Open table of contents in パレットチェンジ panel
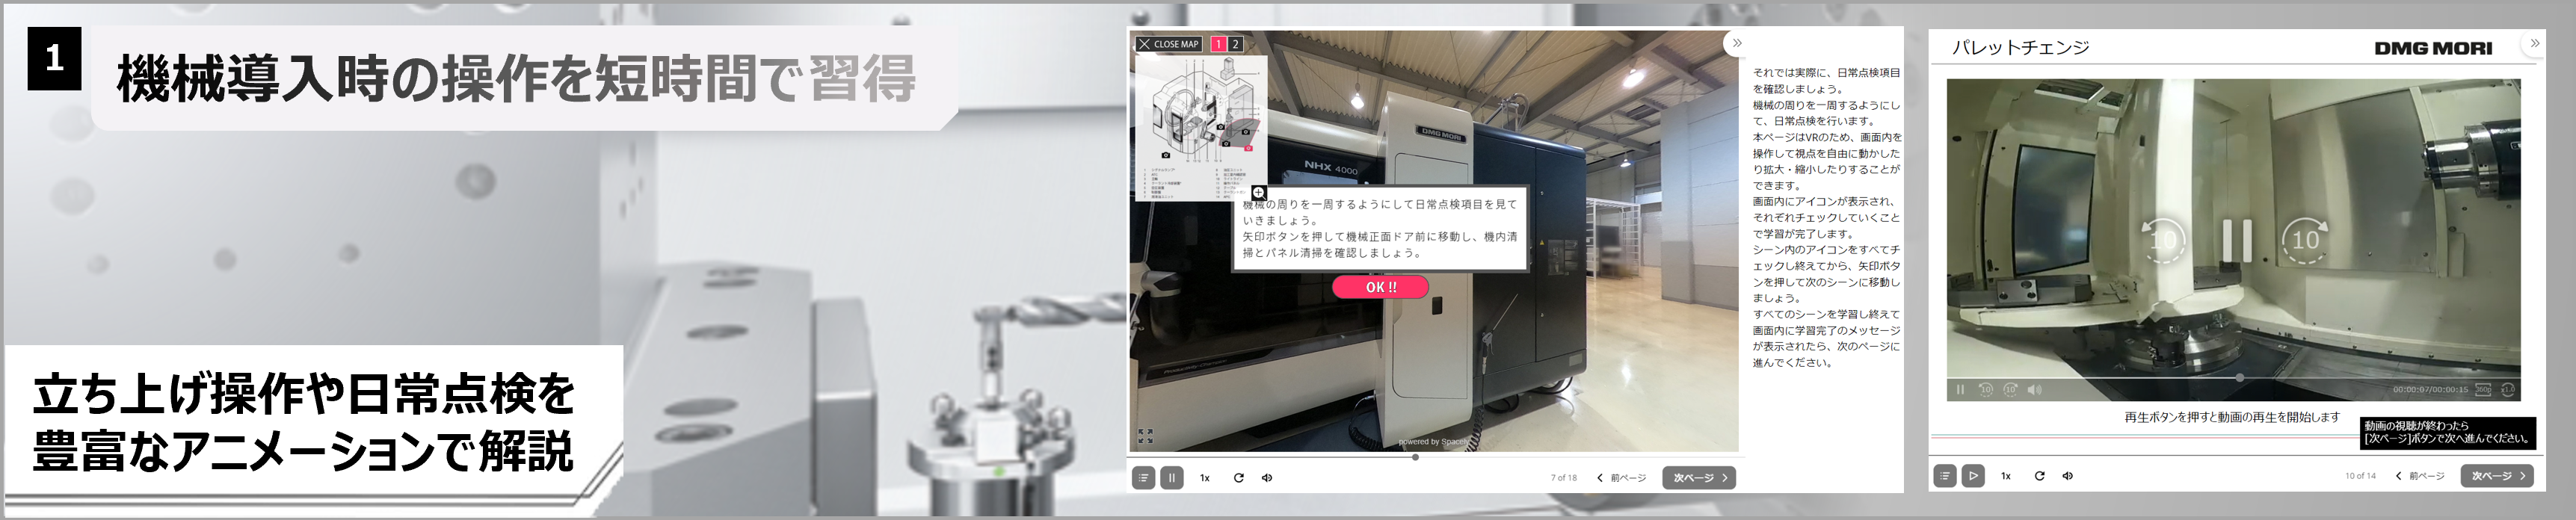 (x=1944, y=476)
